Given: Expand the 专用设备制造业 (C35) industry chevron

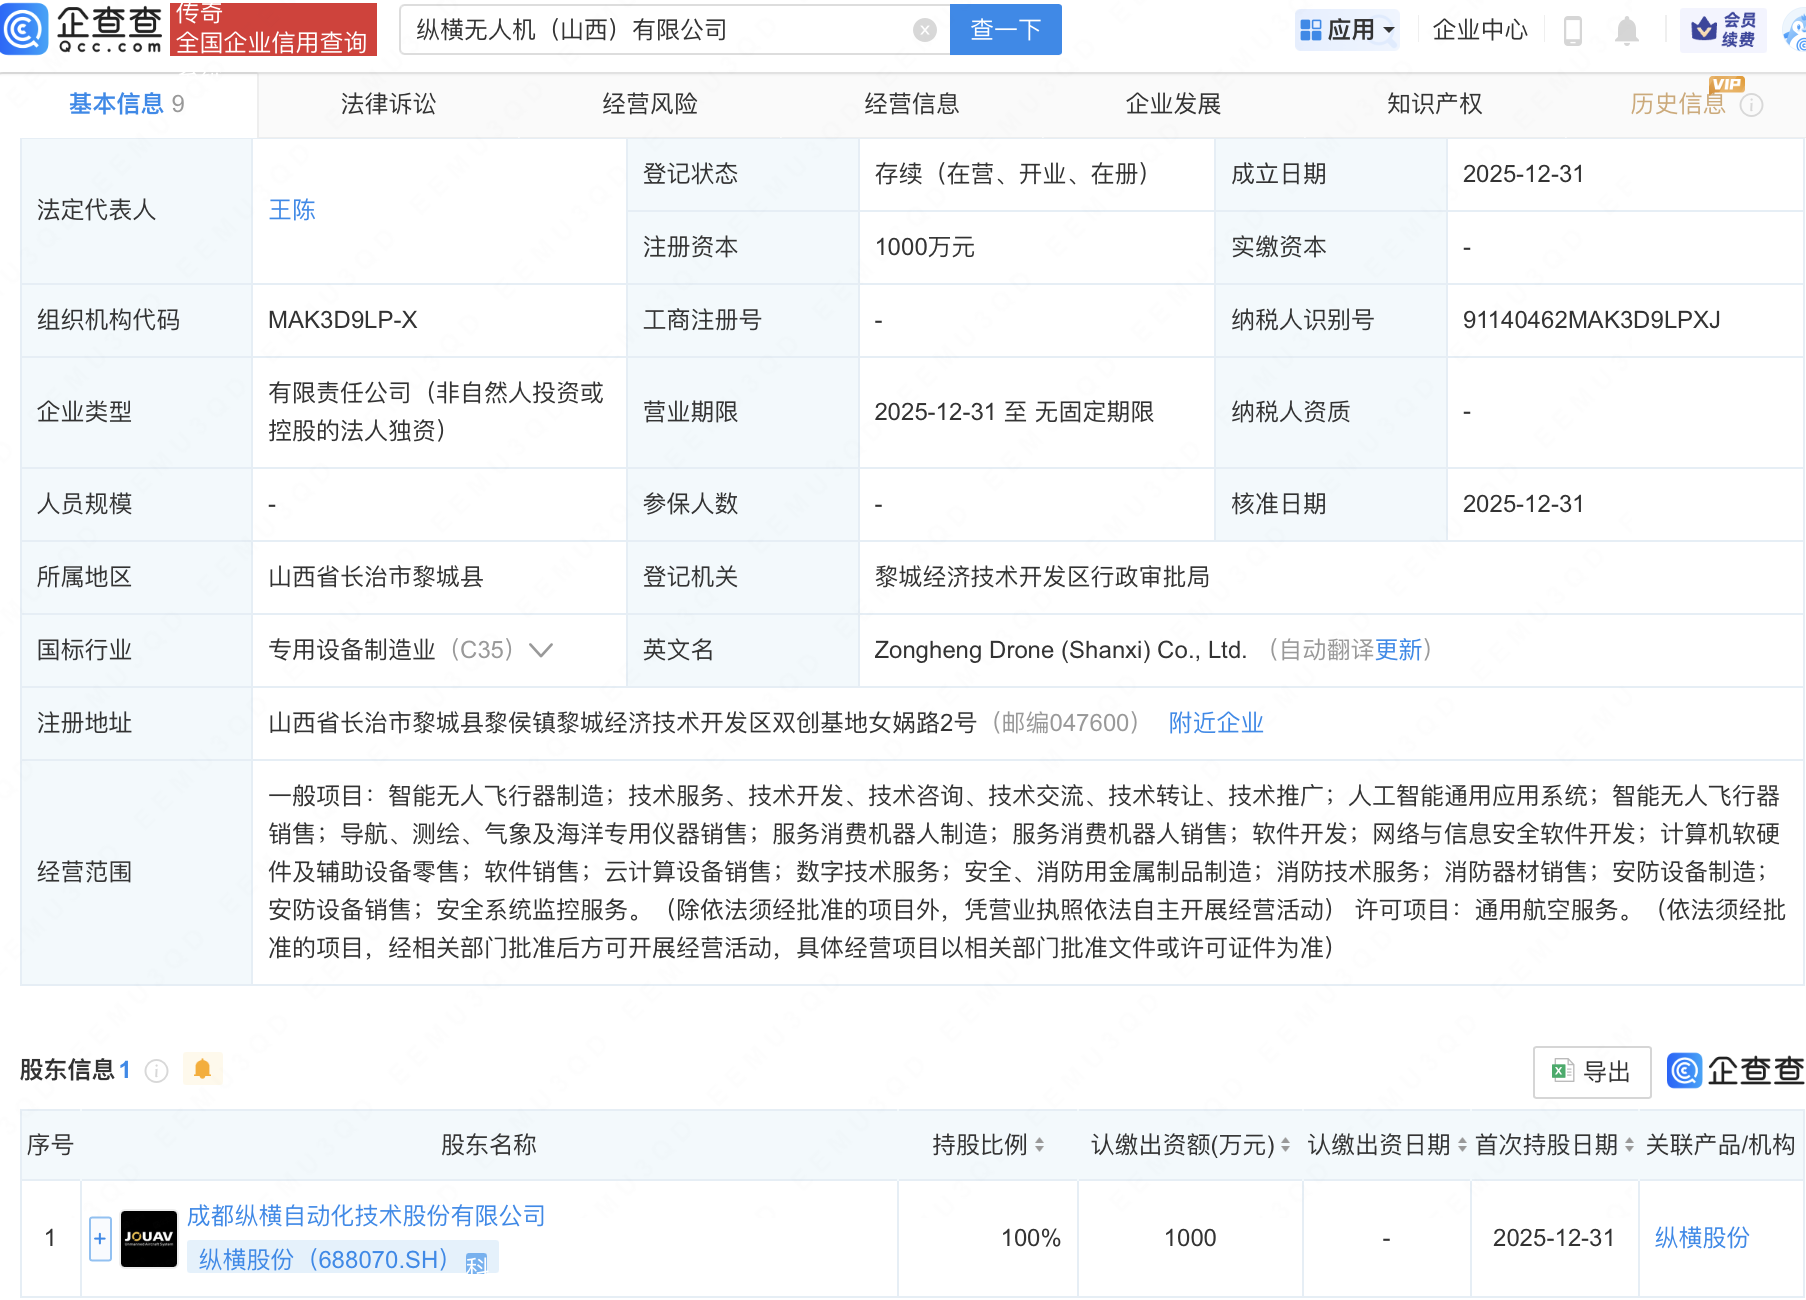Looking at the screenshot, I should coord(541,650).
